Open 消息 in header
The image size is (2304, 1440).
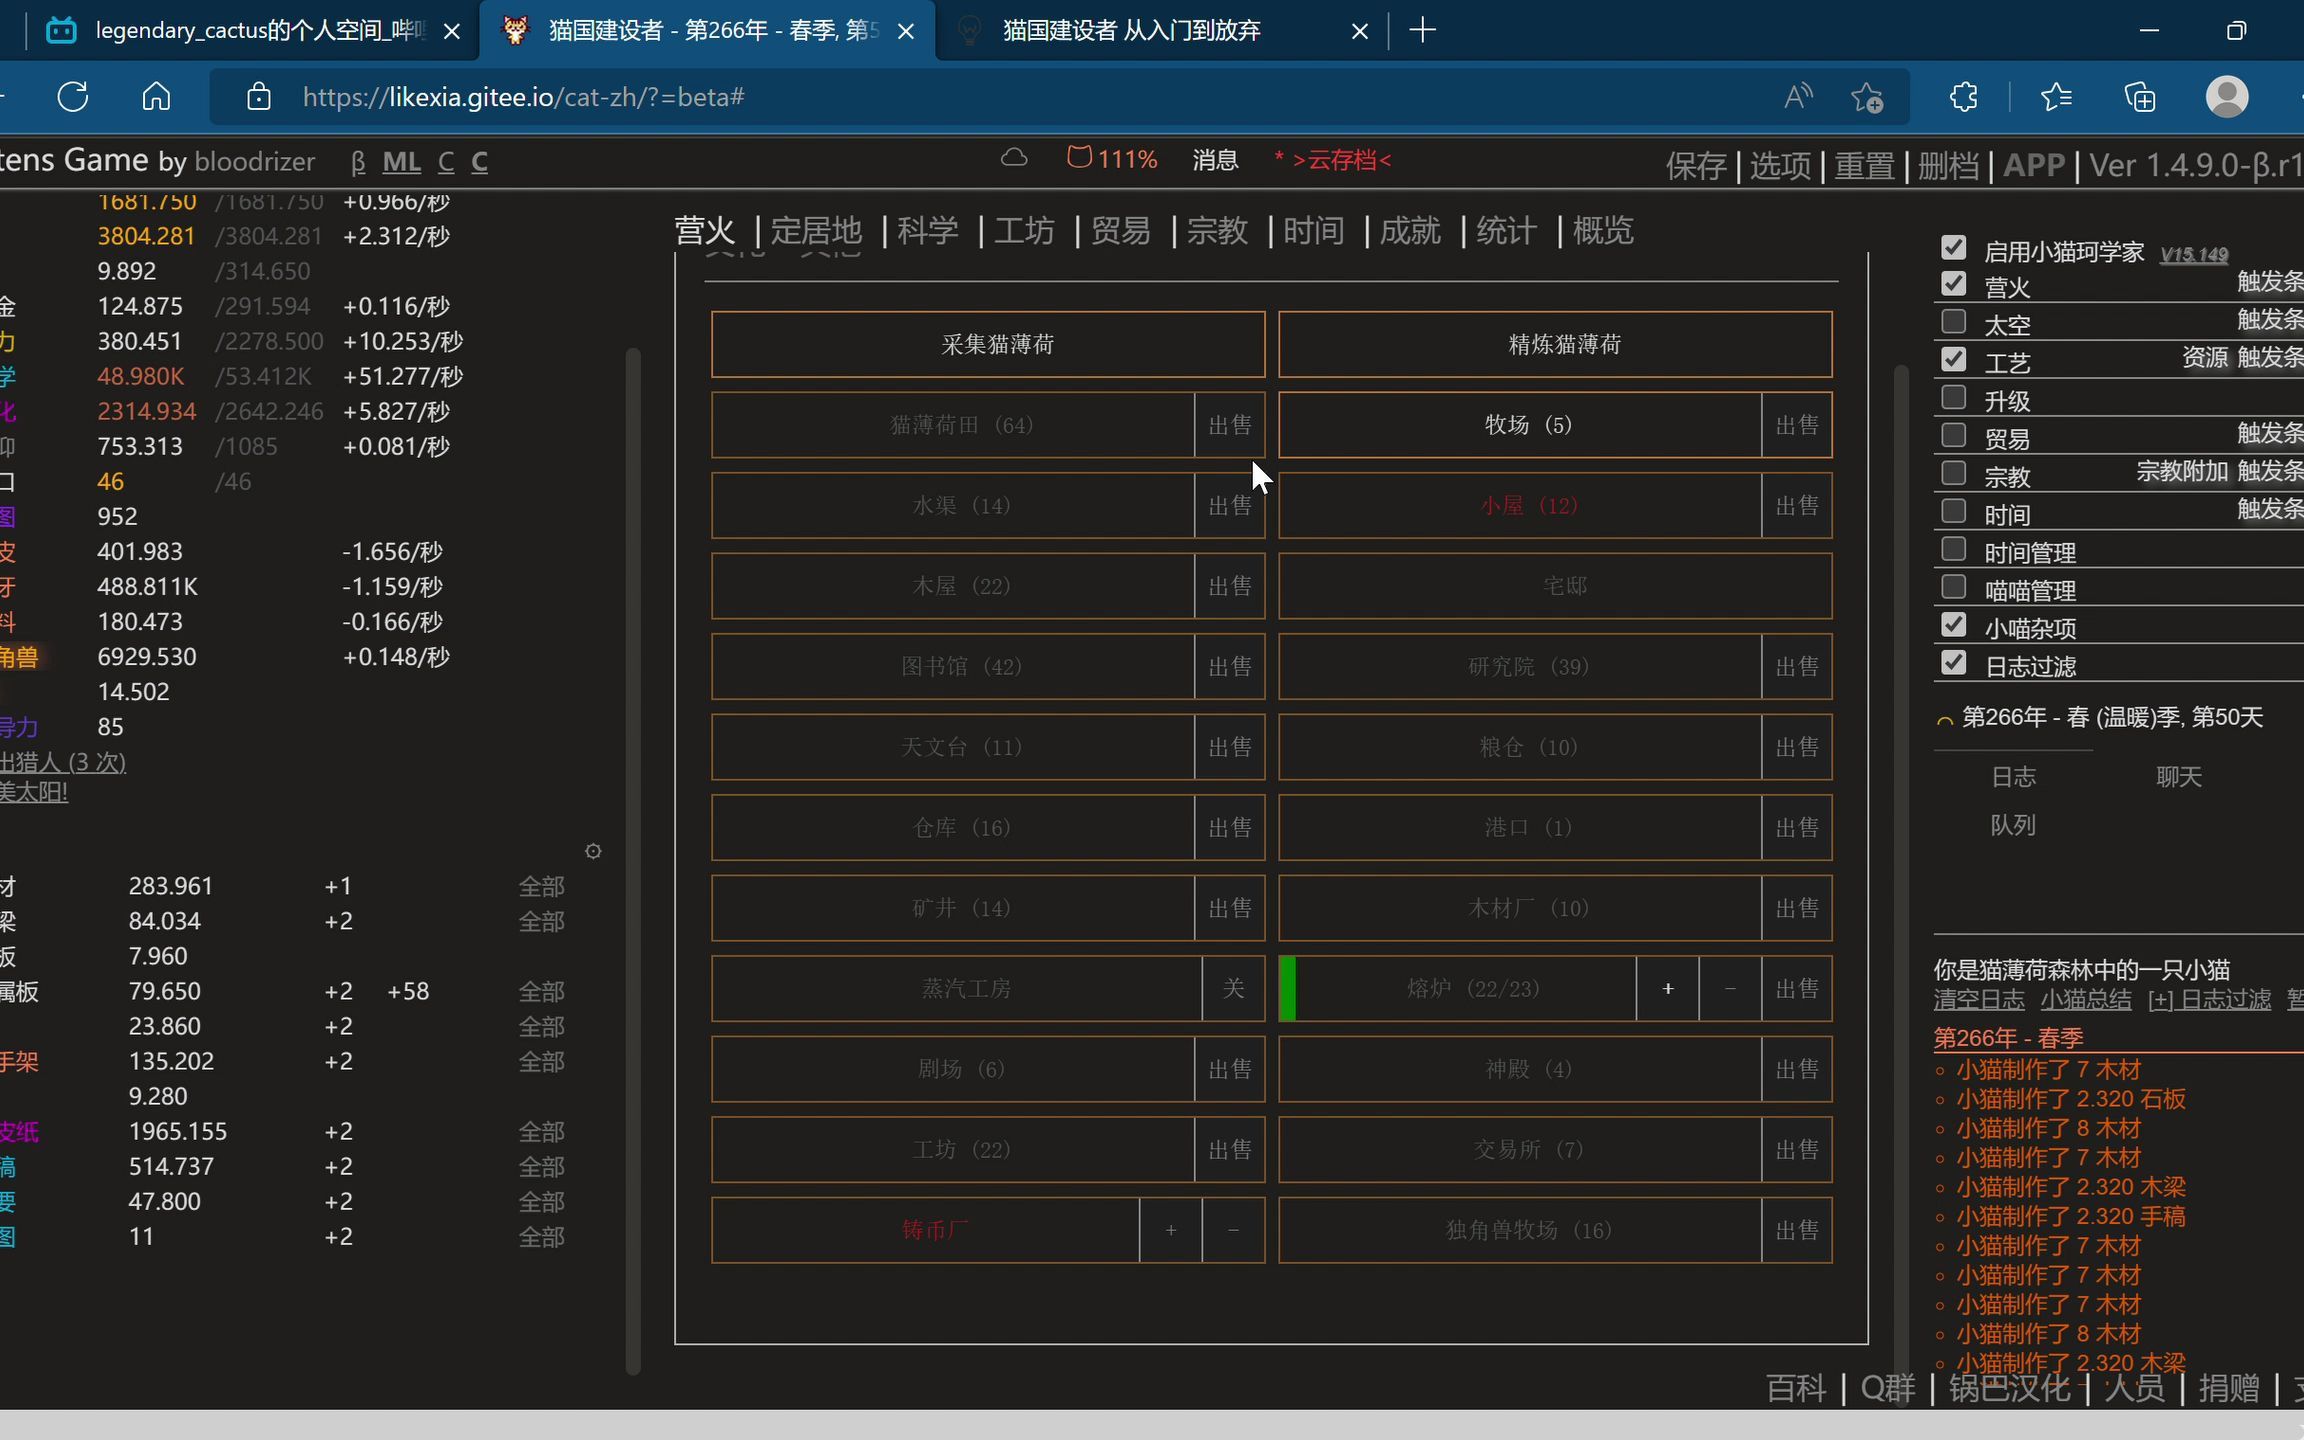pyautogui.click(x=1215, y=159)
